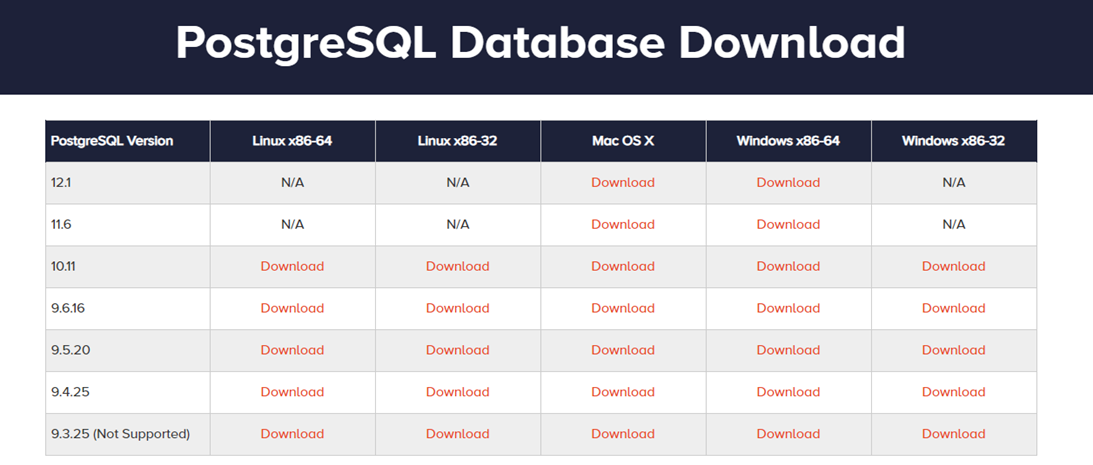The width and height of the screenshot is (1093, 465).
Task: Download PostgreSQL 11.6 for Windows x86-64
Action: click(x=788, y=224)
